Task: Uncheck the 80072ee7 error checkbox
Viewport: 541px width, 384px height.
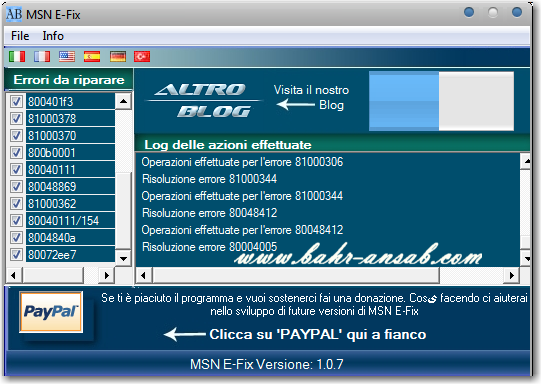Action: click(16, 254)
